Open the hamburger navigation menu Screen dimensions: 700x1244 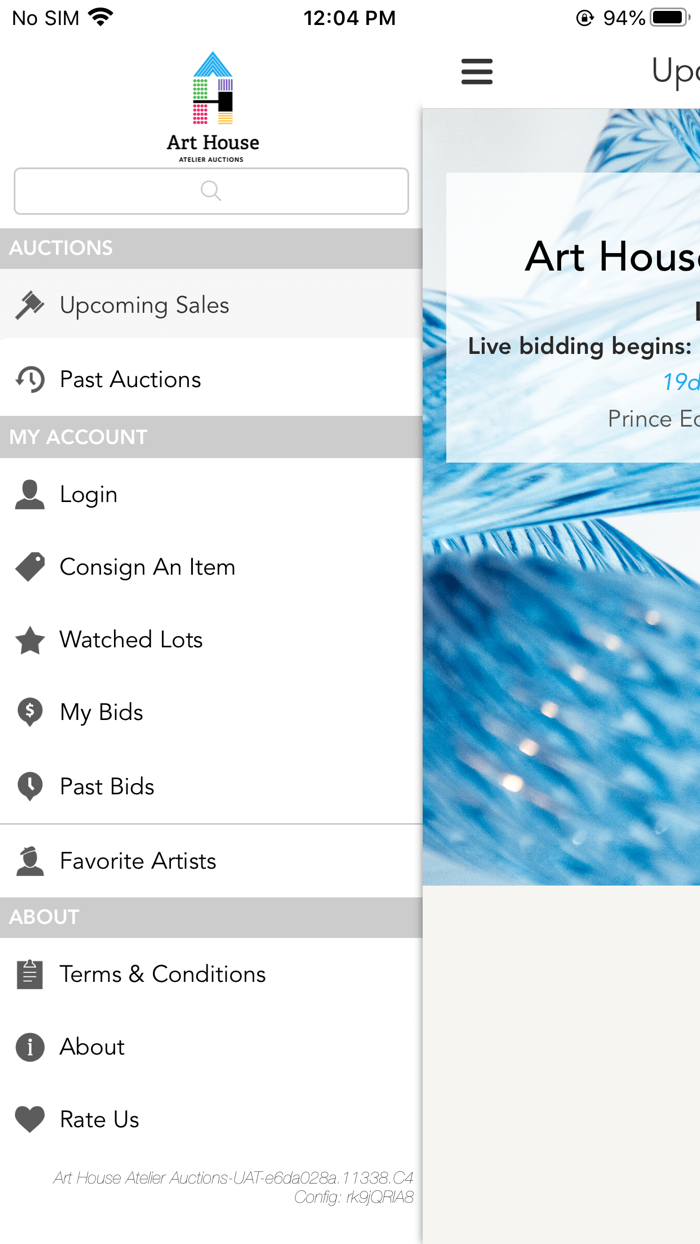[x=477, y=71]
